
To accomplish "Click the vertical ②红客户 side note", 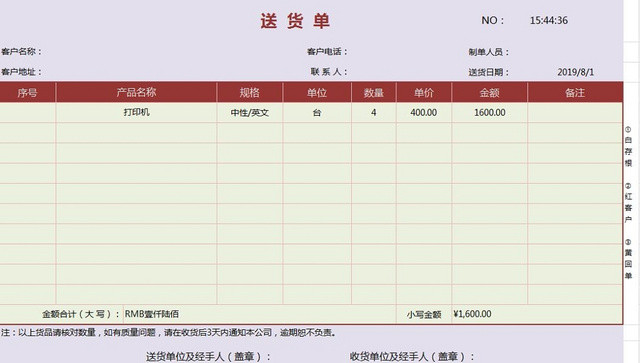I will (628, 203).
